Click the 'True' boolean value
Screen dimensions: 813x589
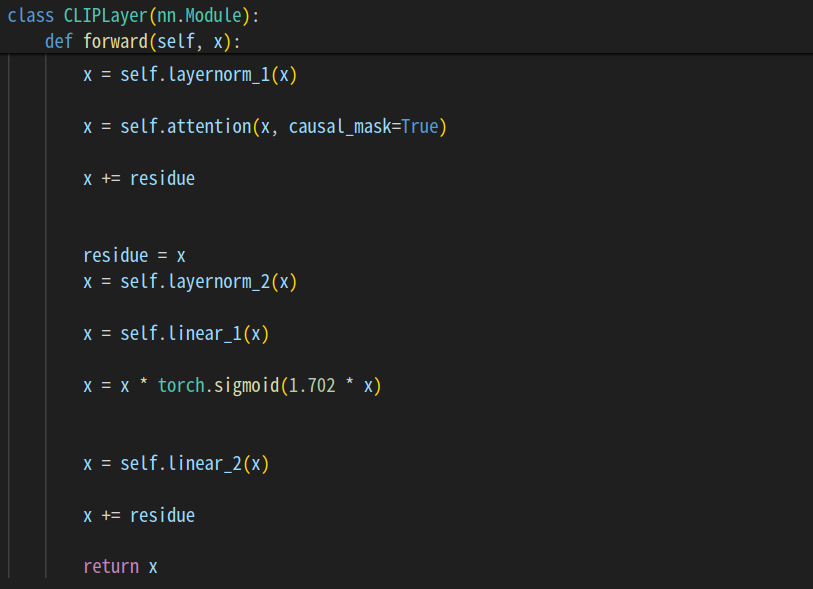pyautogui.click(x=420, y=127)
